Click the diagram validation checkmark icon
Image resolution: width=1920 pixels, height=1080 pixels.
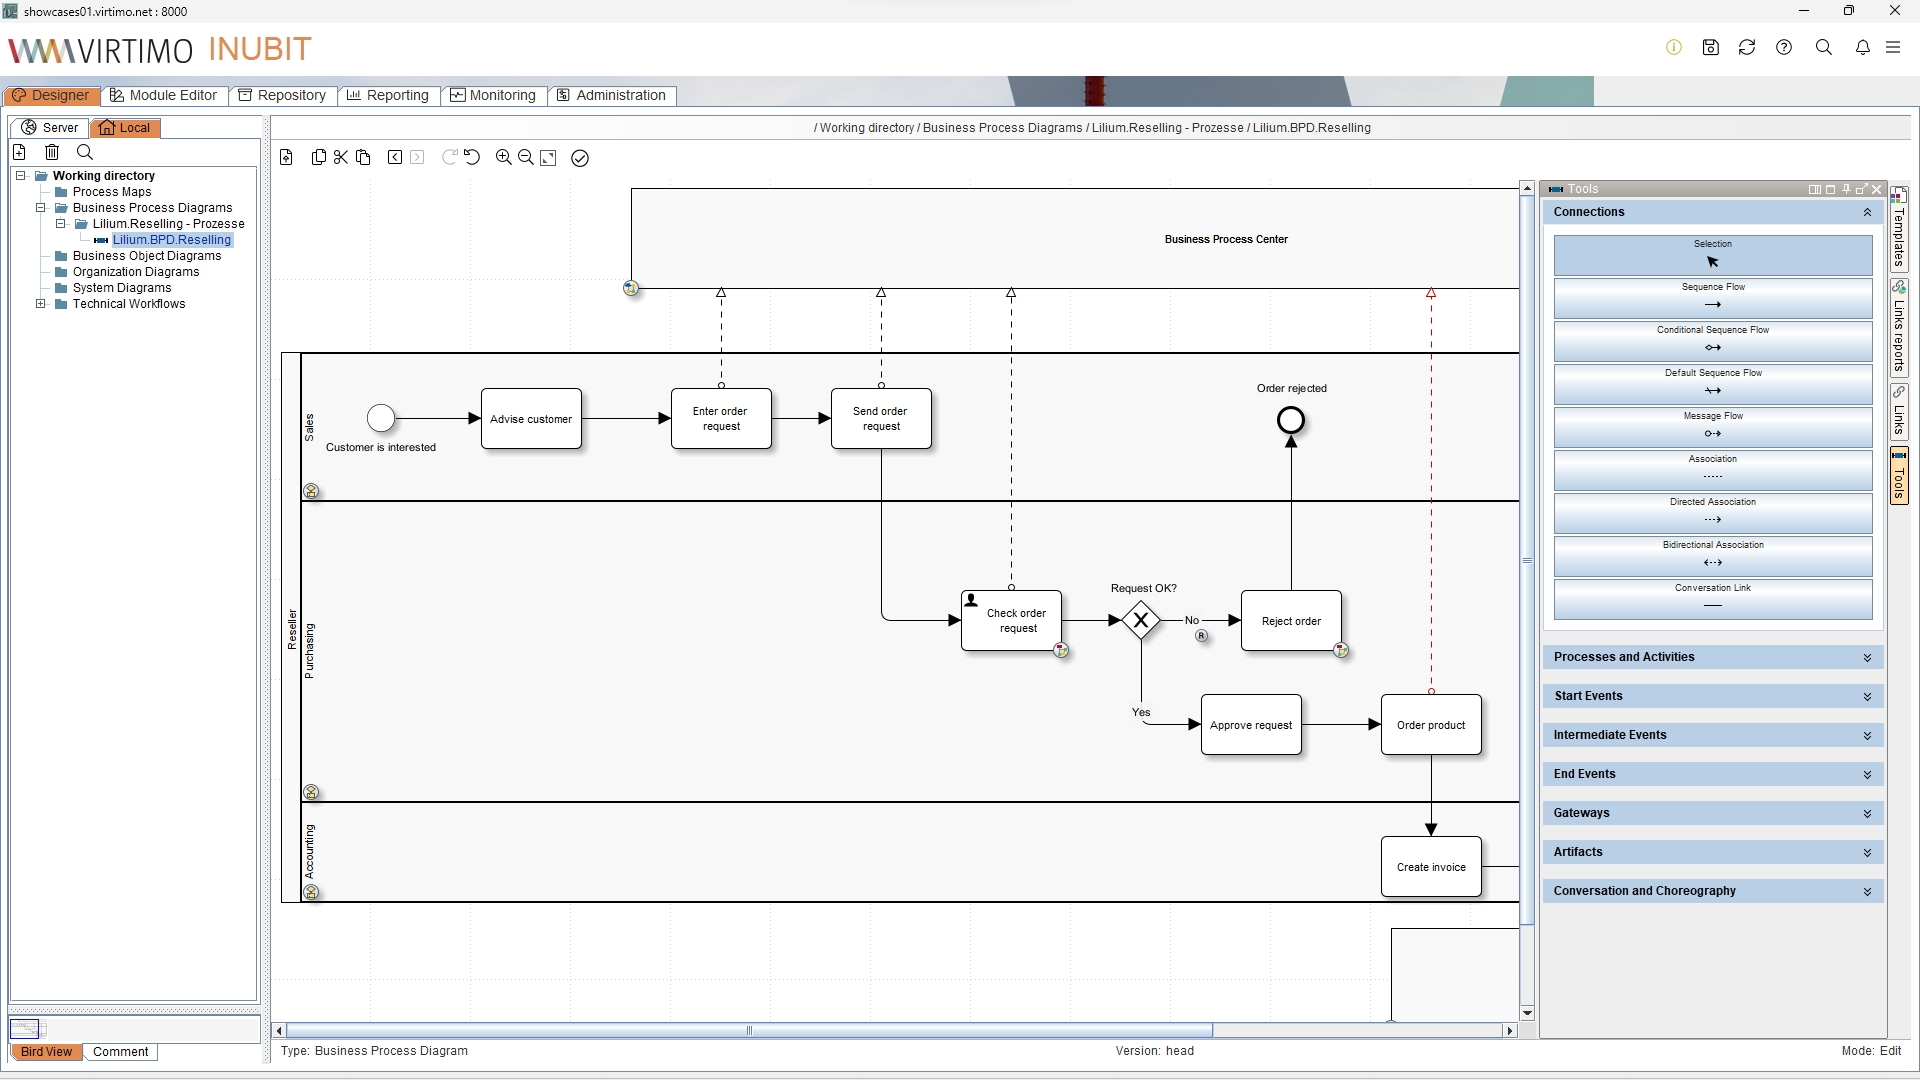(580, 158)
